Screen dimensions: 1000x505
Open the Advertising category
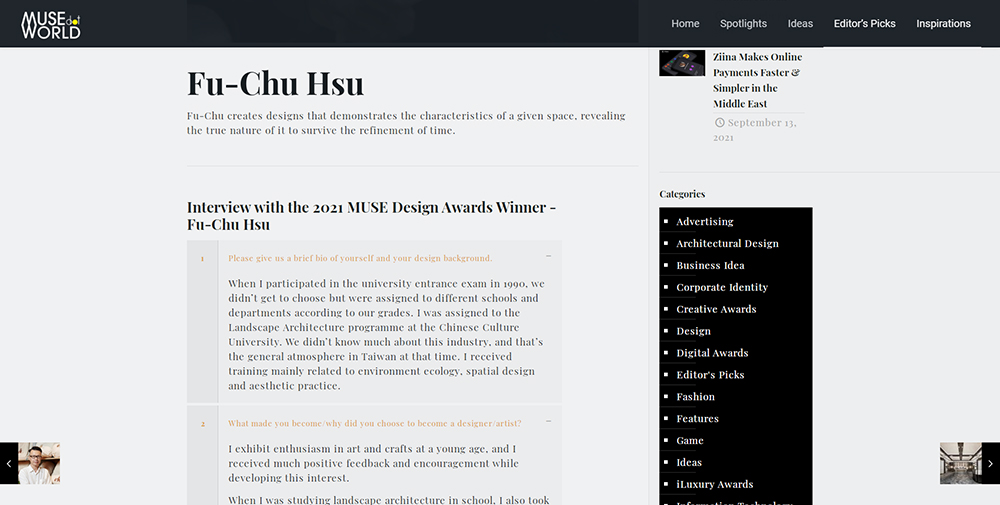[x=705, y=221]
